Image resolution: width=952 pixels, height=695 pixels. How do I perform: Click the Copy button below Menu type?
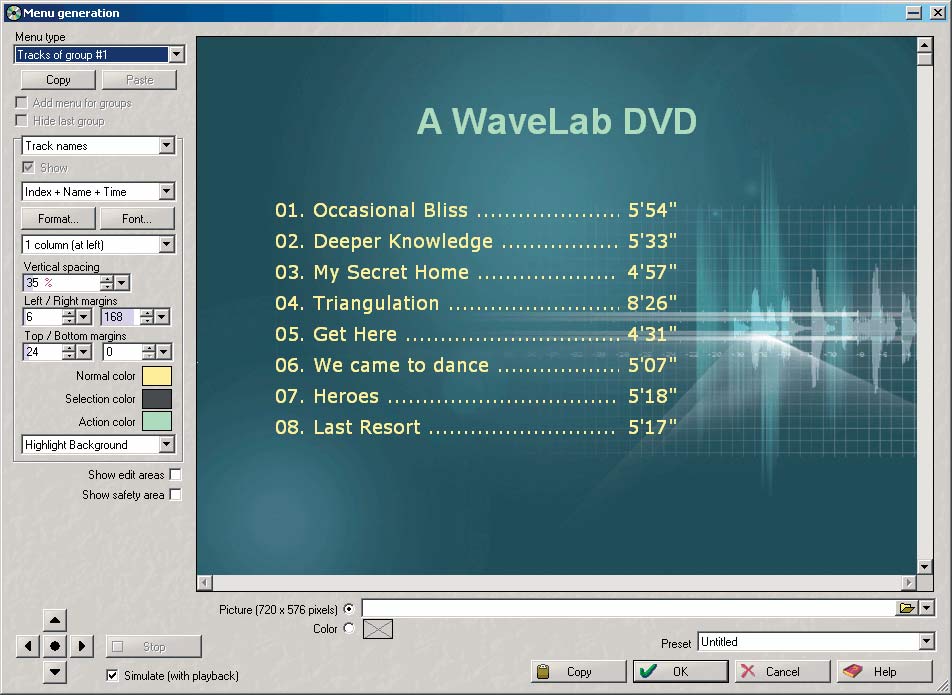[x=58, y=80]
